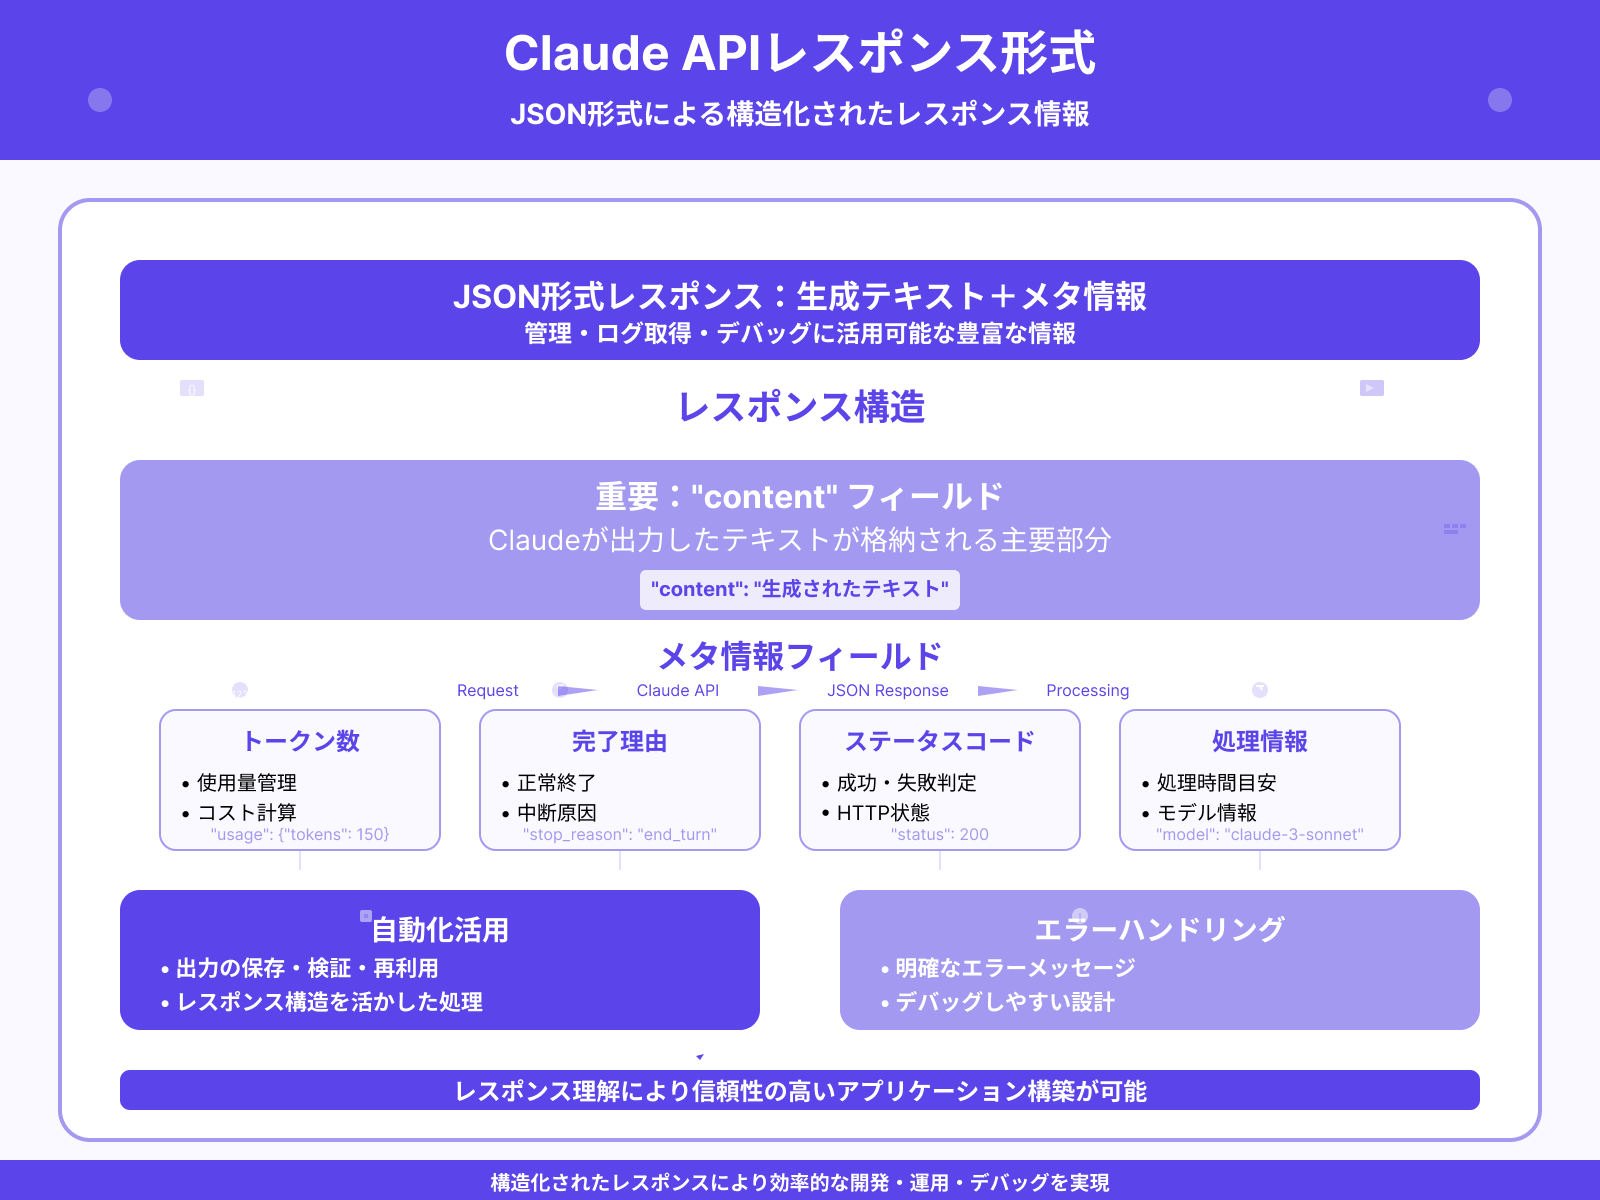This screenshot has height=1200, width=1600.
Task: Select the Claude API step in the flow
Action: pyautogui.click(x=678, y=690)
